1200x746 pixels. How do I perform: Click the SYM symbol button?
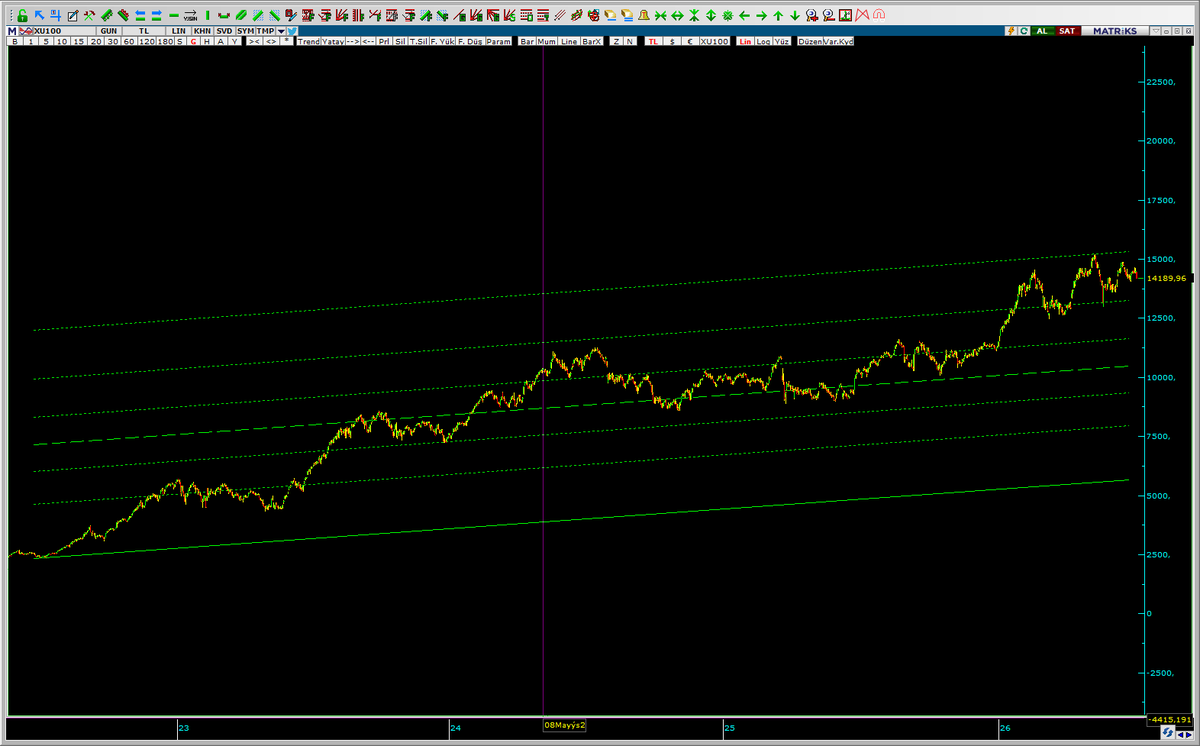tap(245, 31)
